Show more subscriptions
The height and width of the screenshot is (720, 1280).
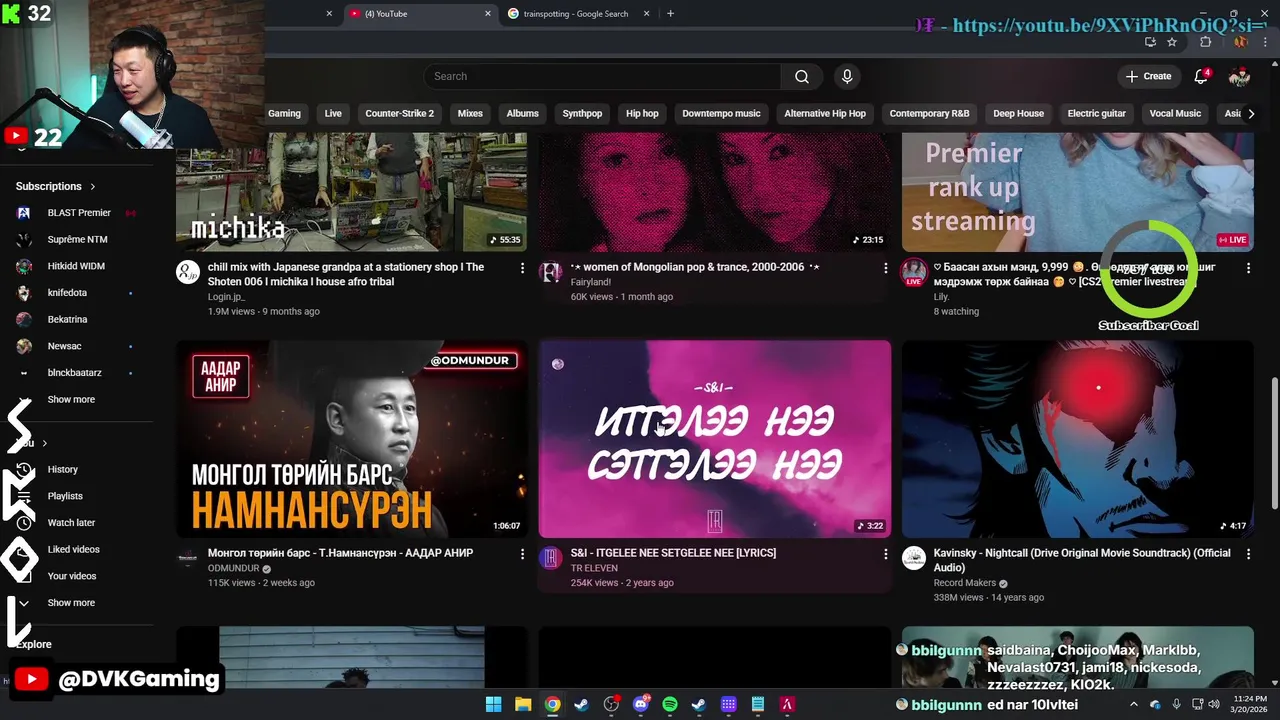[71, 399]
